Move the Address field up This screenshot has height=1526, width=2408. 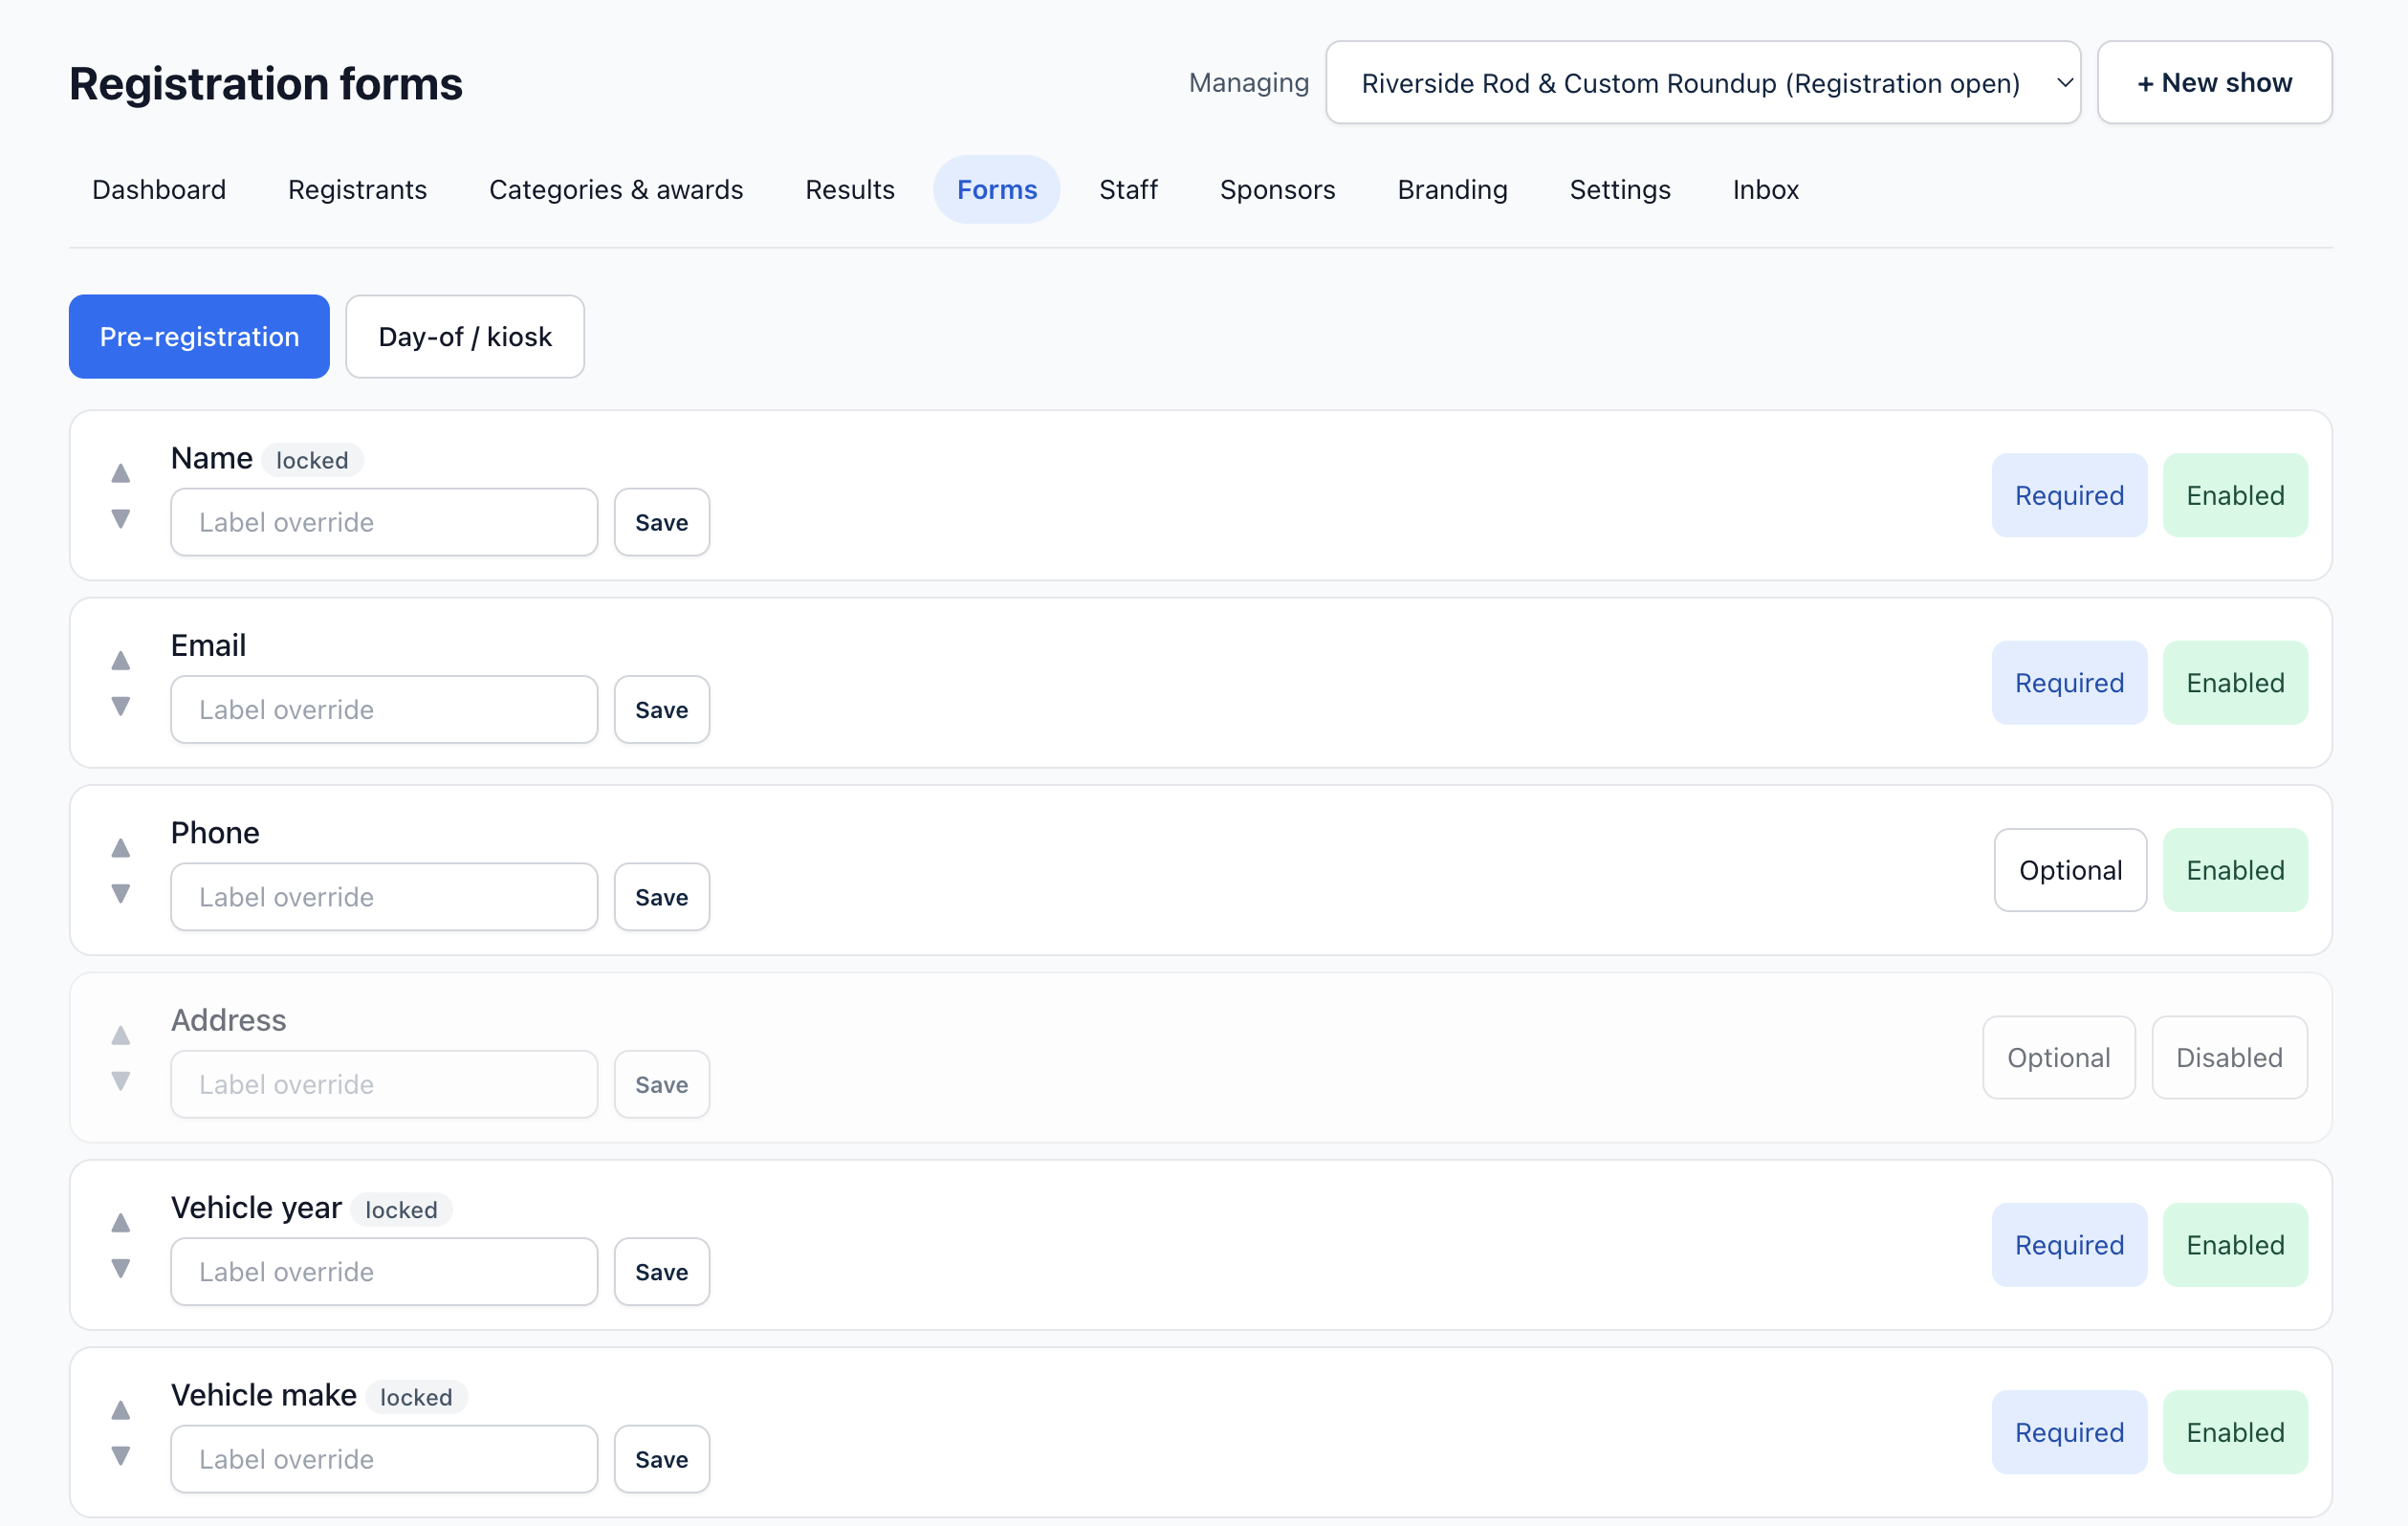pyautogui.click(x=120, y=1035)
